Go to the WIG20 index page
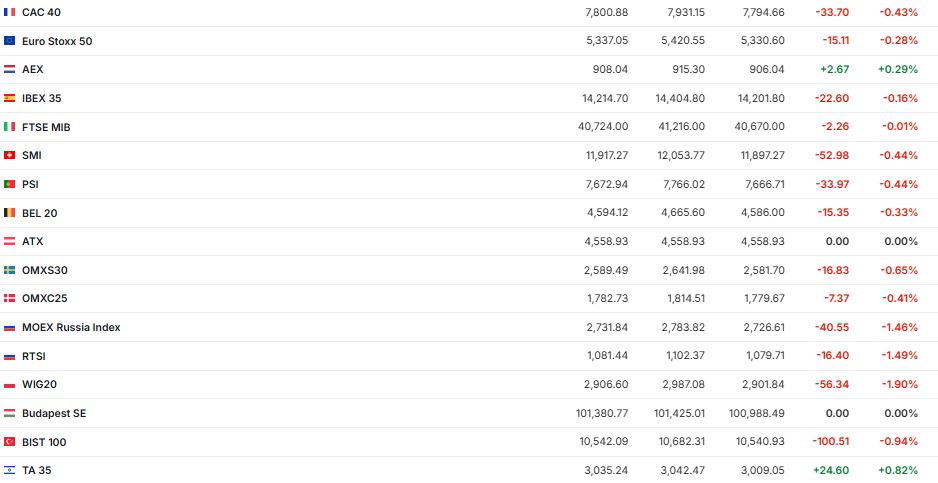 click(36, 385)
